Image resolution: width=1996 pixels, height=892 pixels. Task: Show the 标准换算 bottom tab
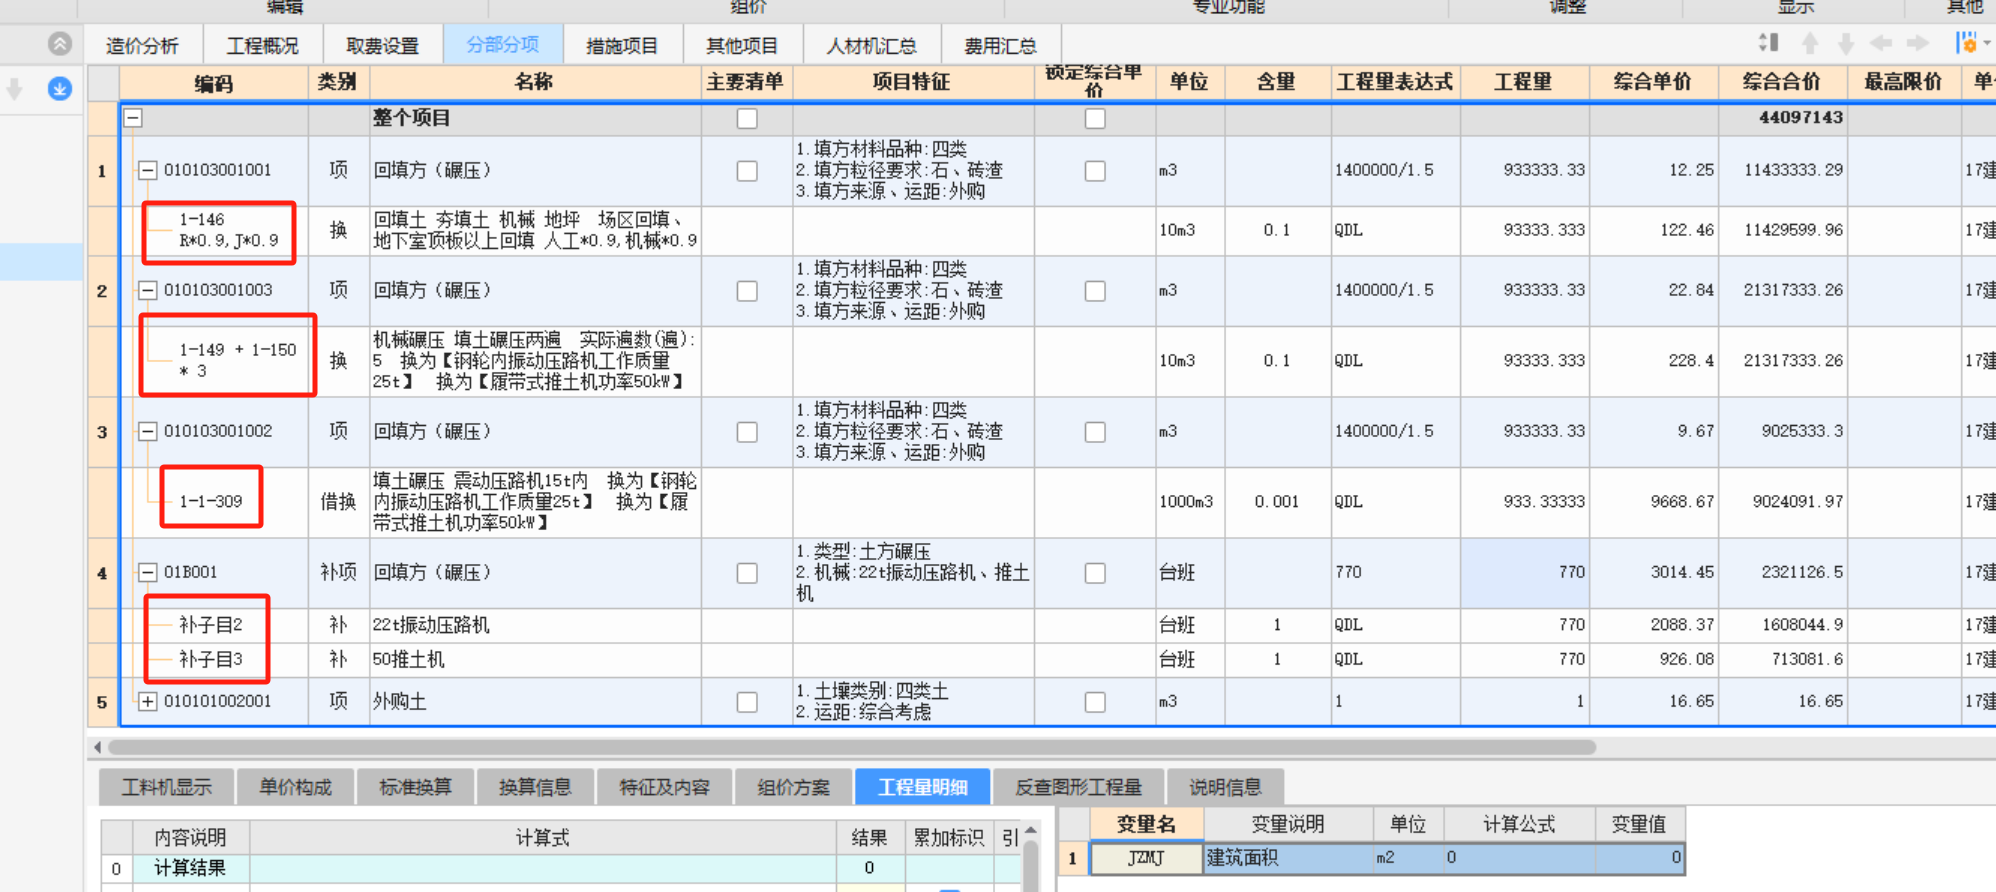pyautogui.click(x=415, y=787)
